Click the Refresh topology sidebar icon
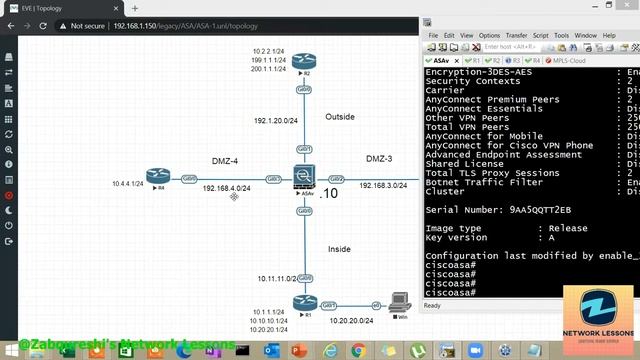The width and height of the screenshot is (640, 360). [9, 134]
